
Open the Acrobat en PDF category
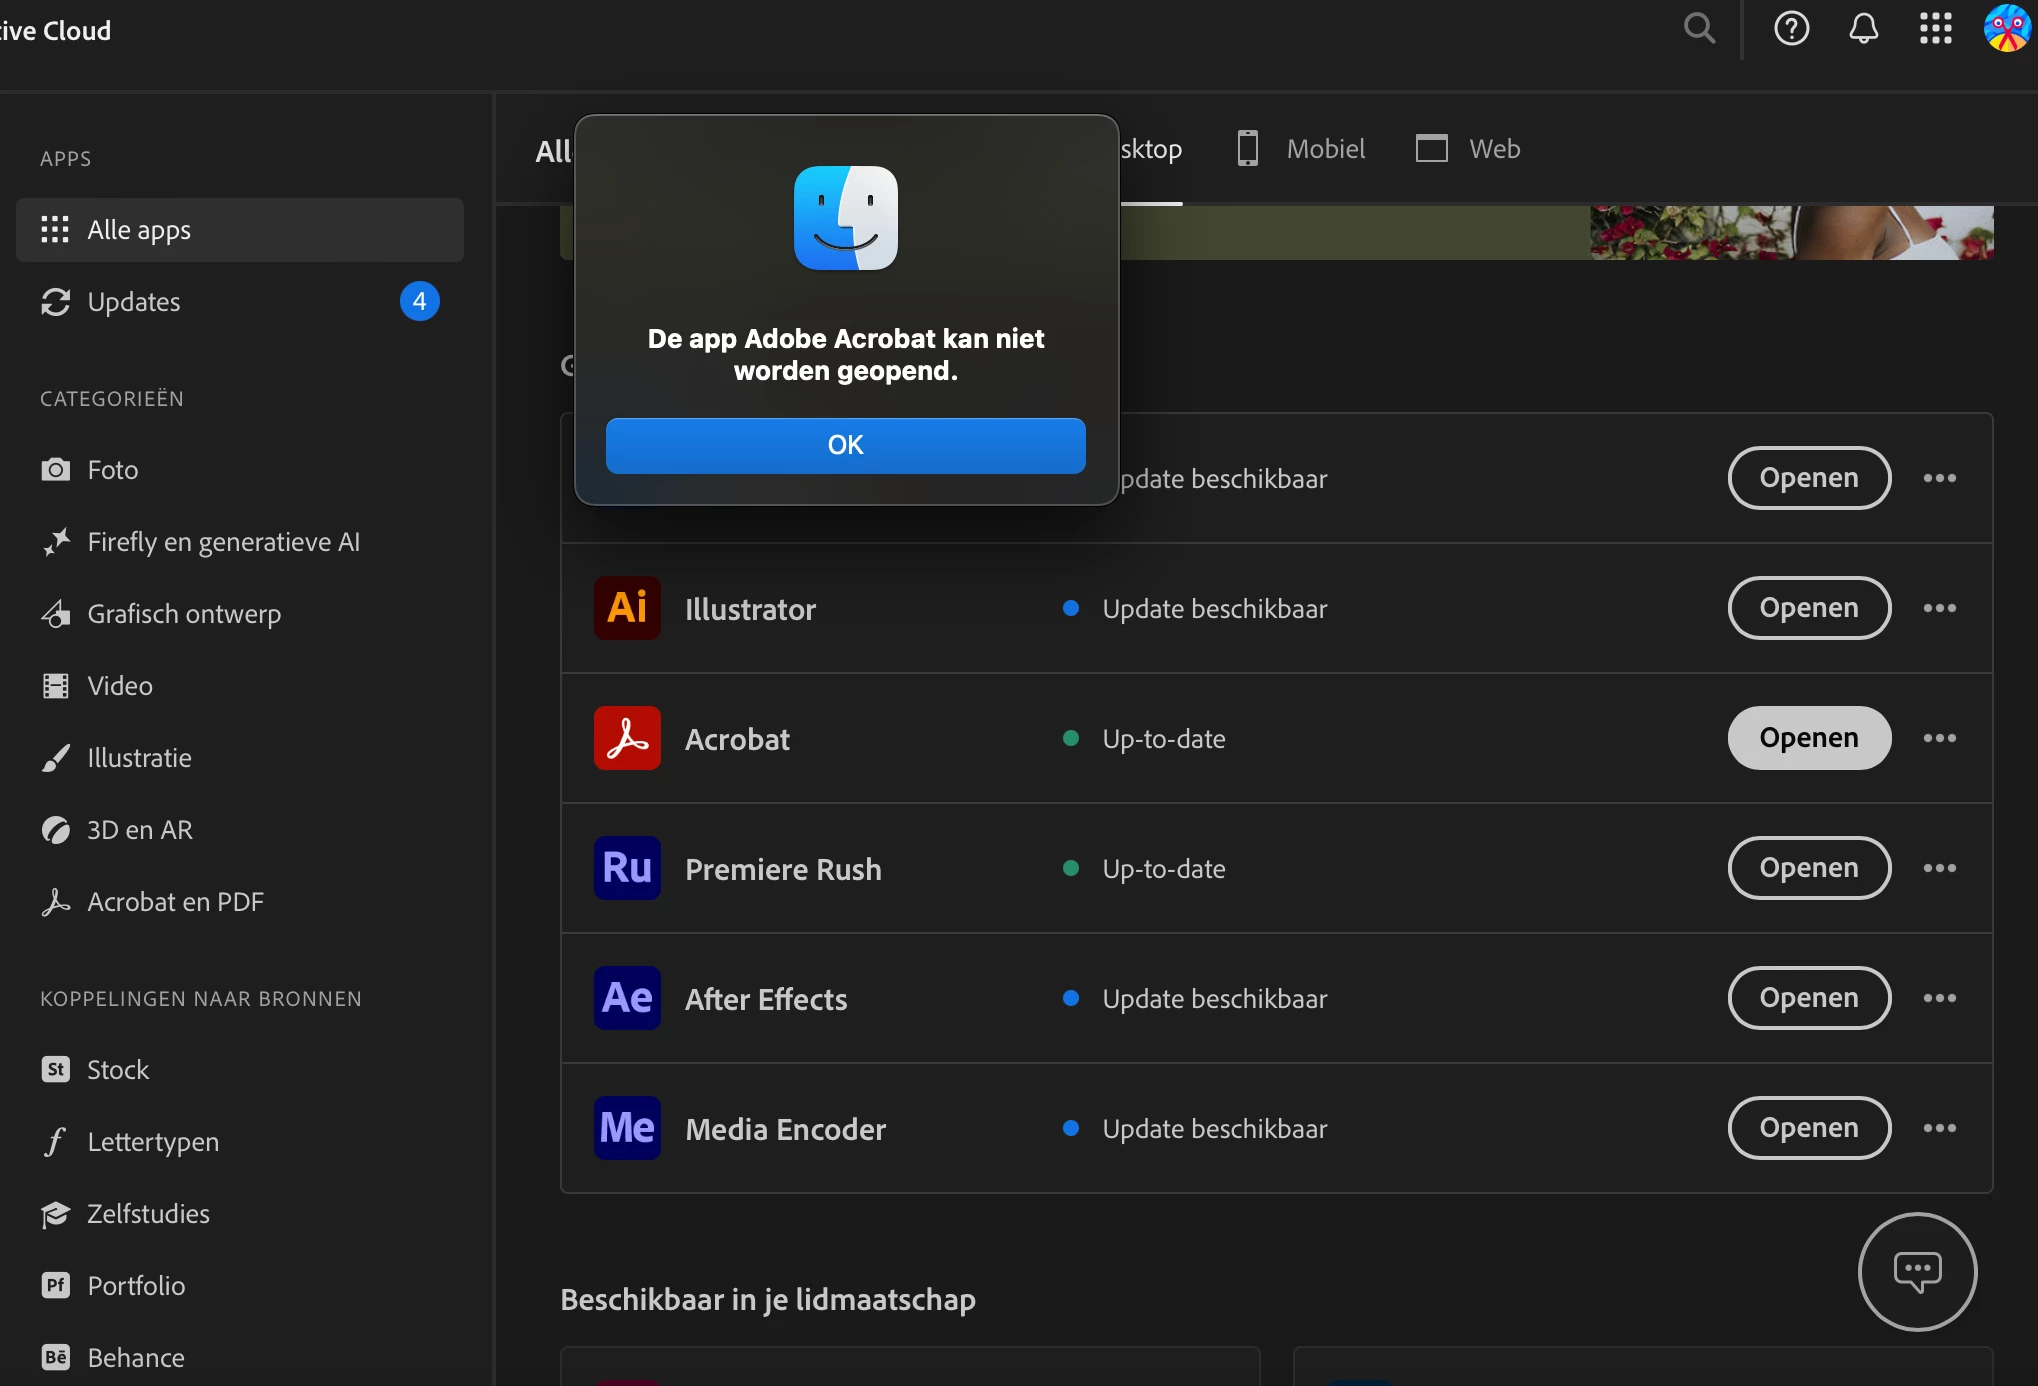pyautogui.click(x=175, y=902)
